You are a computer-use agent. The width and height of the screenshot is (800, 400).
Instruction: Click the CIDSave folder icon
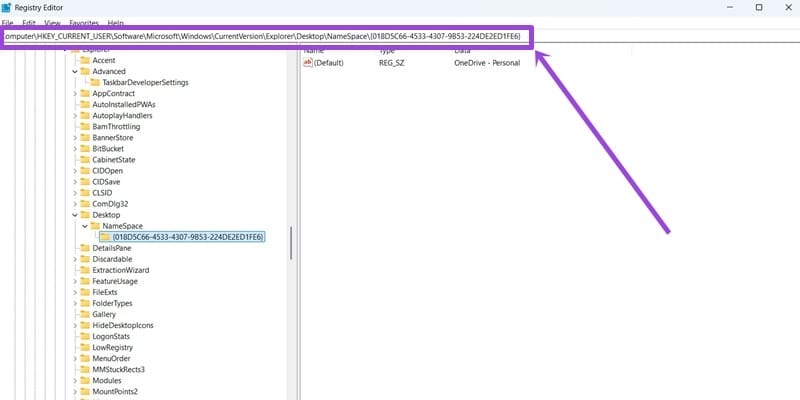point(85,182)
